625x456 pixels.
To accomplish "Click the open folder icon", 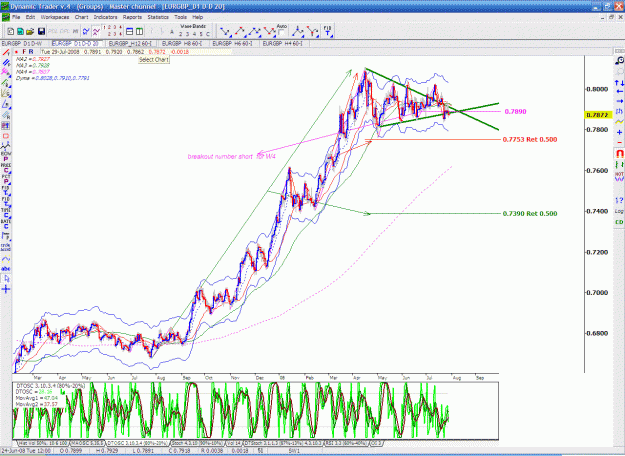I will 30,31.
